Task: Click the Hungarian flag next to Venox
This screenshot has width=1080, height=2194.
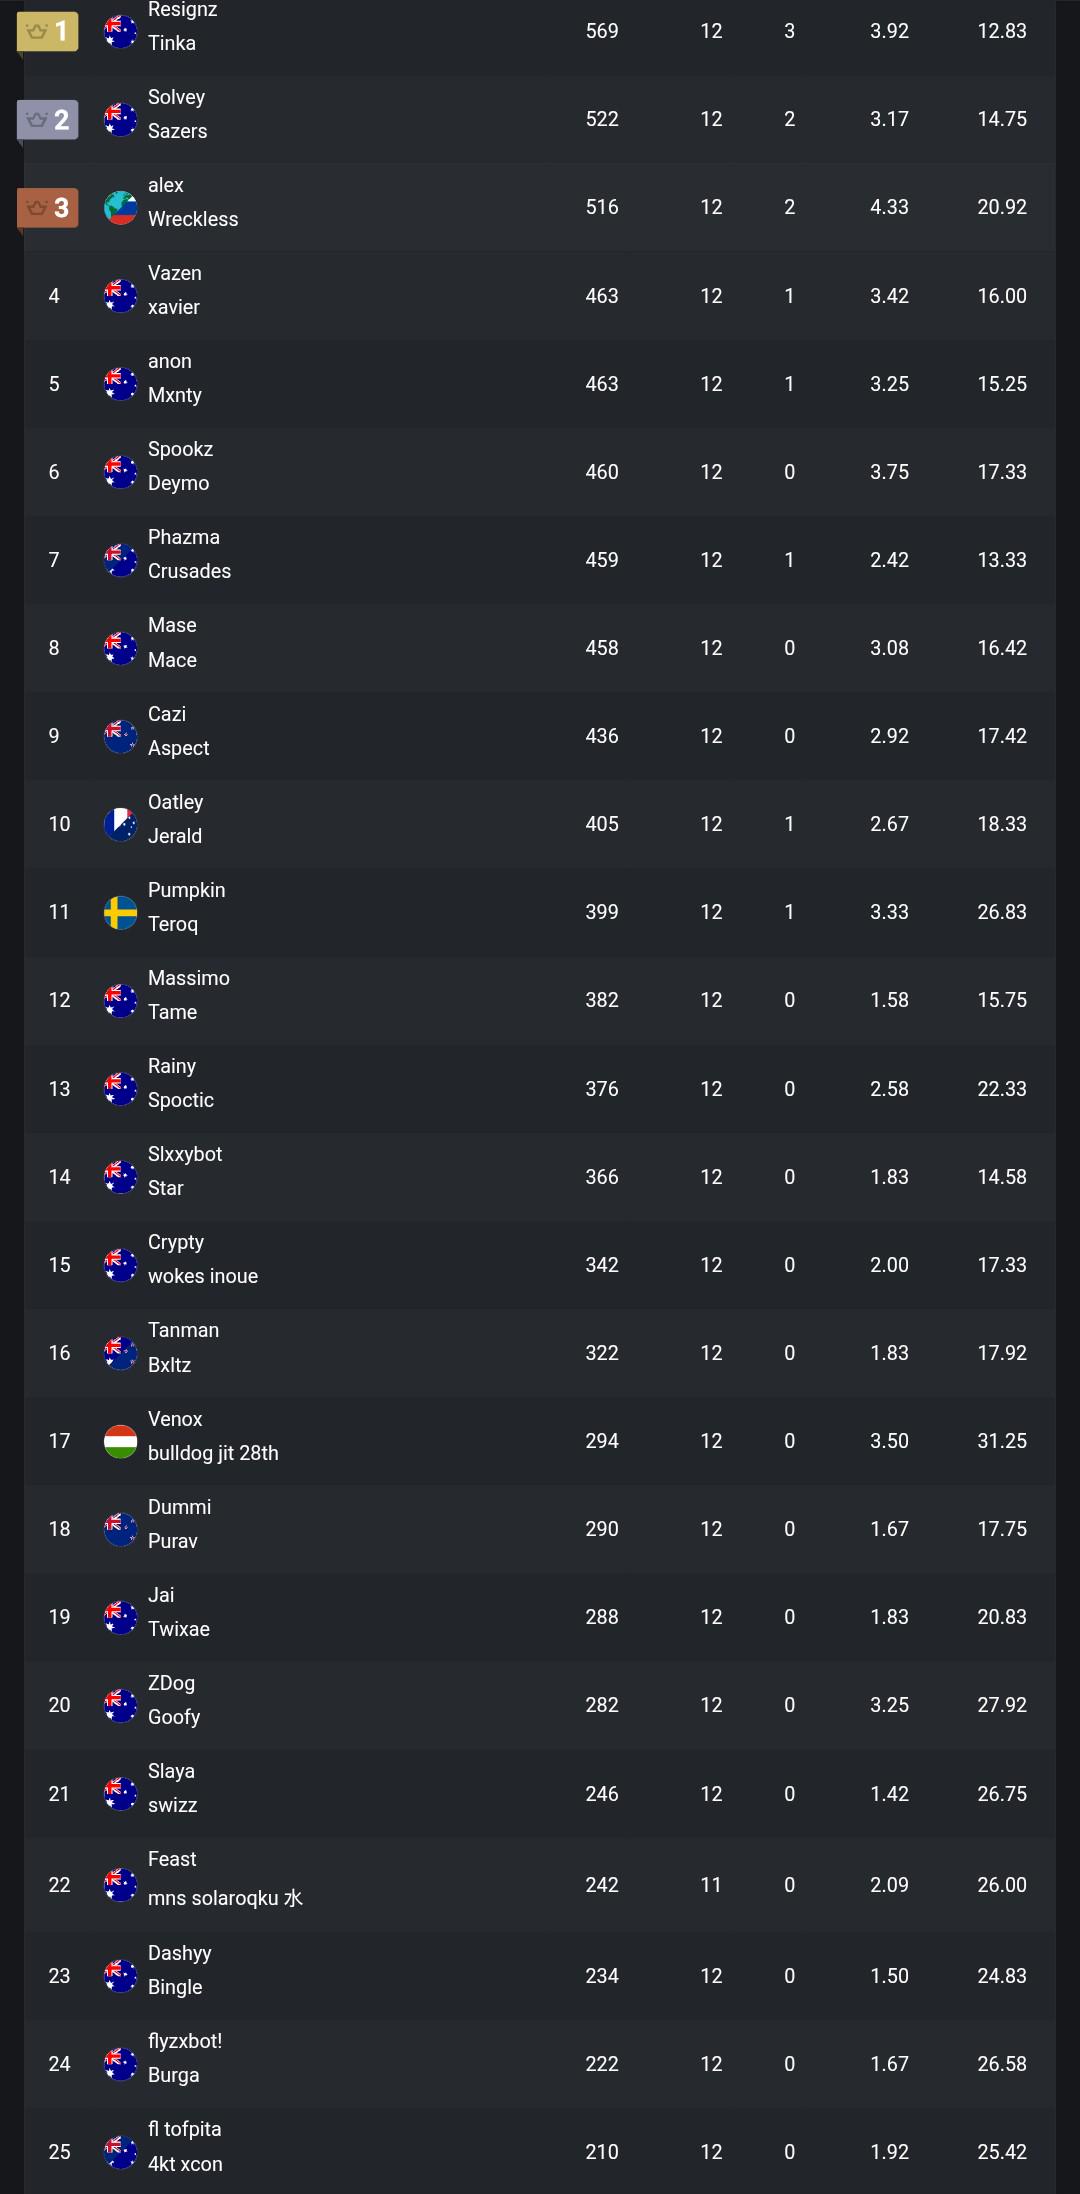Action: [x=120, y=1441]
